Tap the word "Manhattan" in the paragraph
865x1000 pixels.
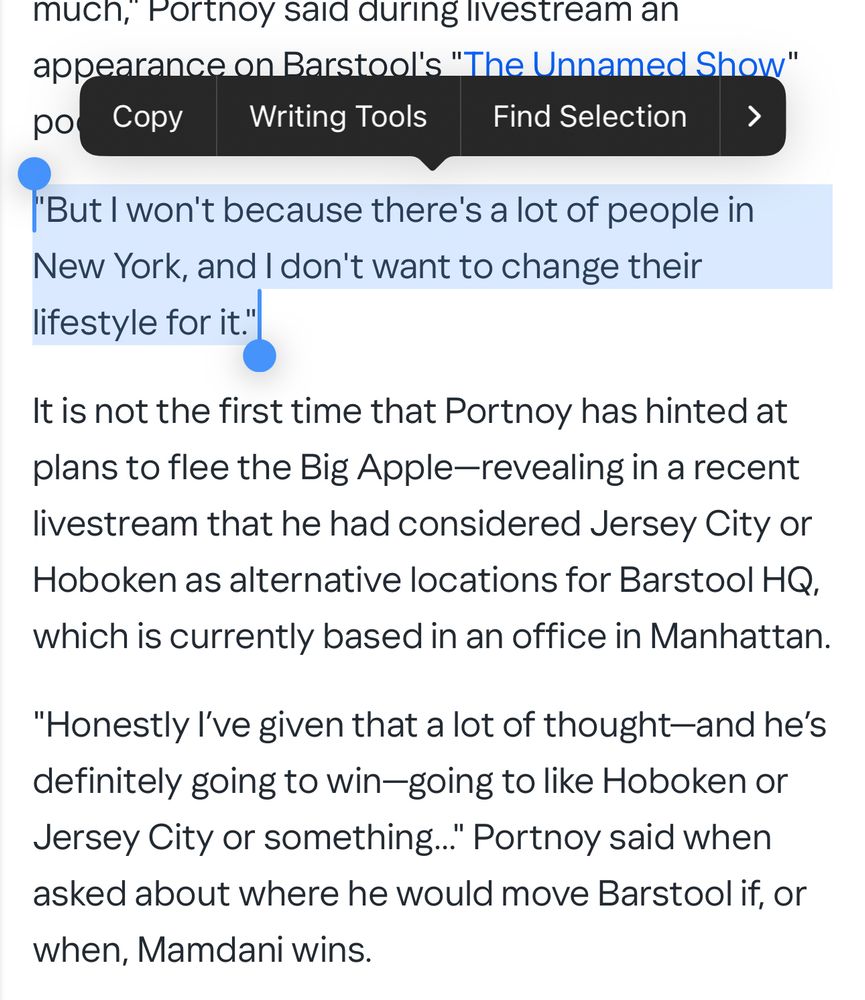(x=740, y=636)
